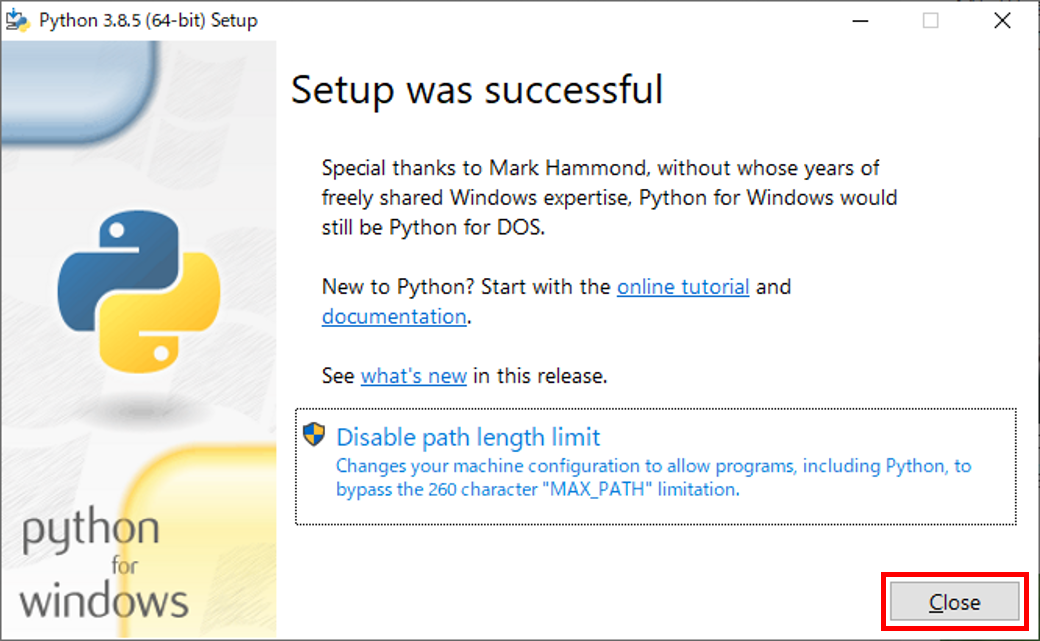The image size is (1040, 641).
Task: Click the highlighted Close button at bottom
Action: (953, 602)
